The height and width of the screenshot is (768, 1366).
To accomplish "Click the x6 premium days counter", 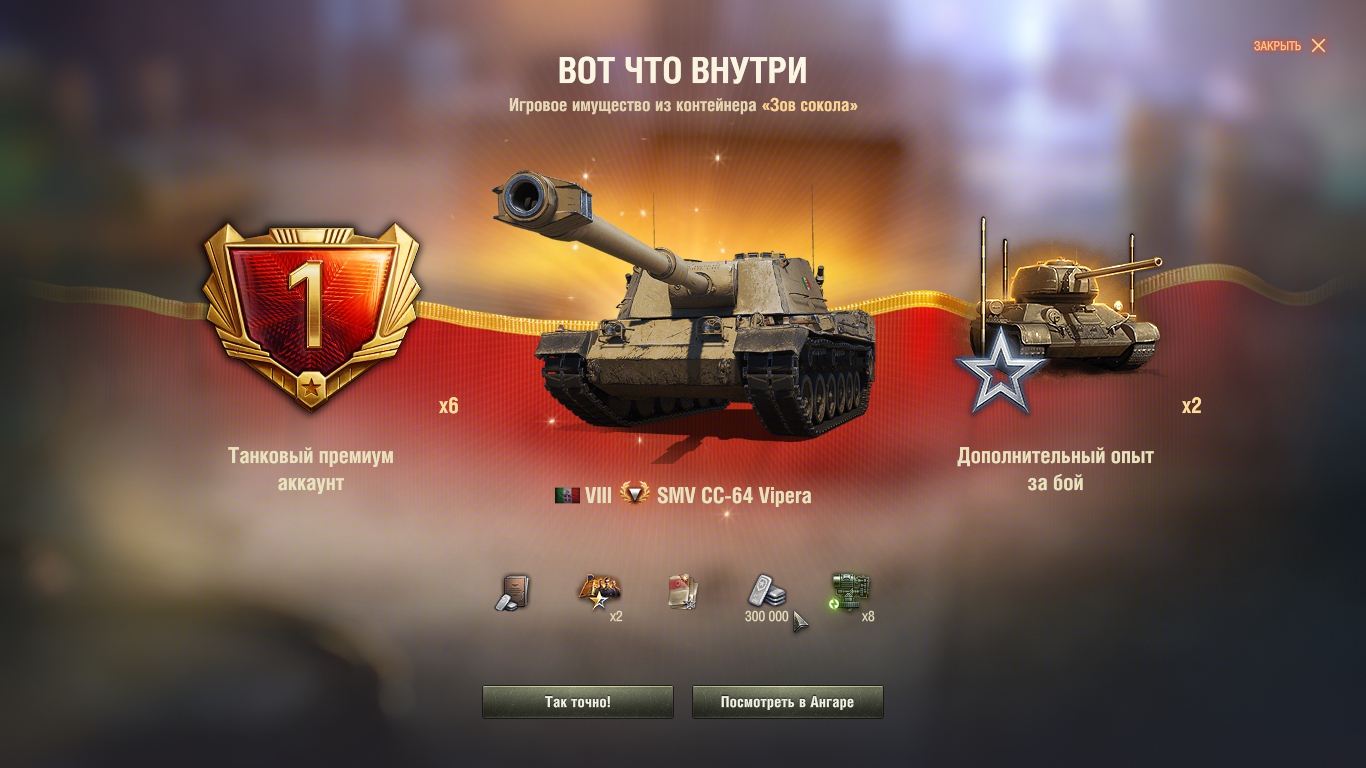I will 448,406.
